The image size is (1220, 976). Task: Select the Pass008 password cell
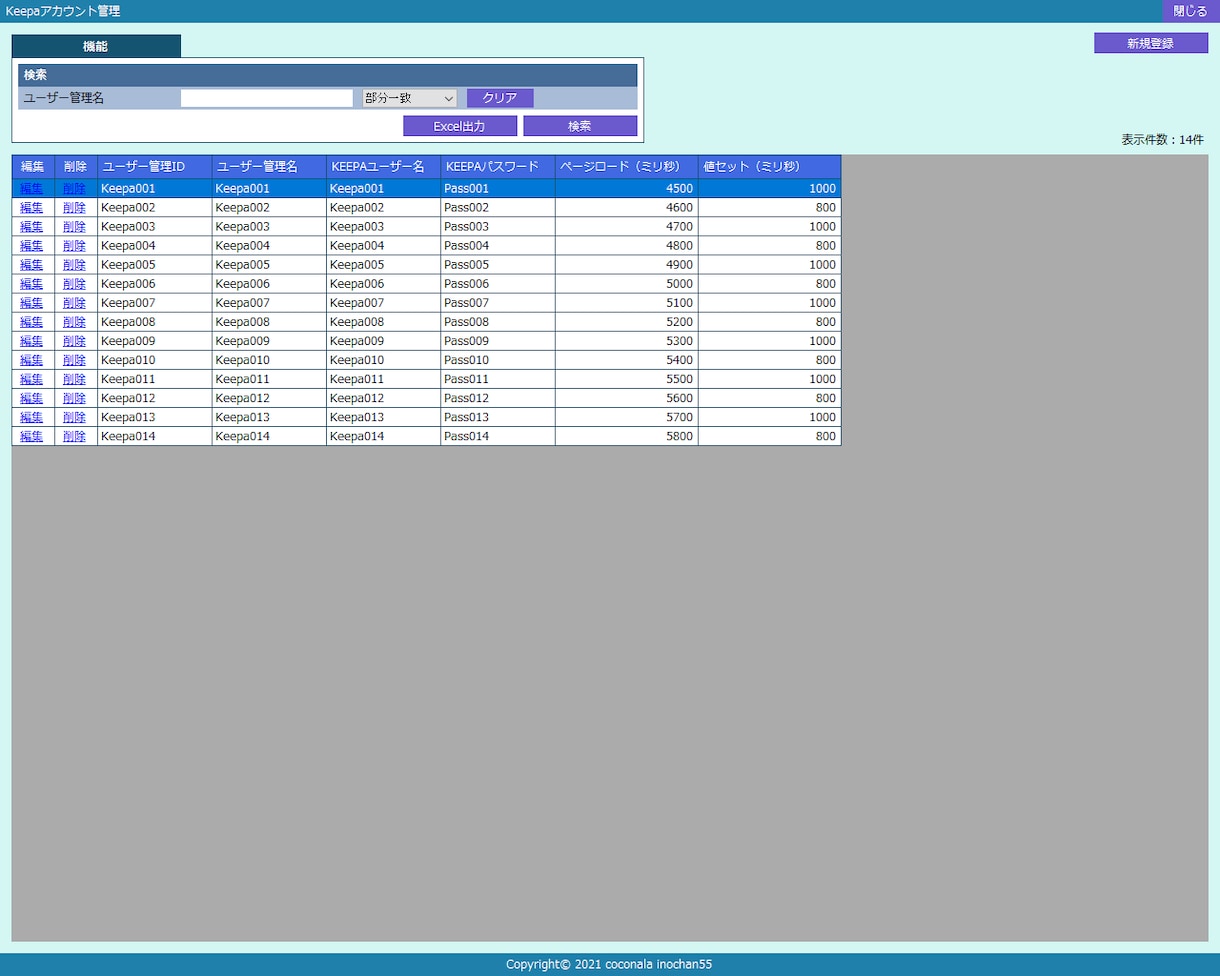click(x=498, y=321)
